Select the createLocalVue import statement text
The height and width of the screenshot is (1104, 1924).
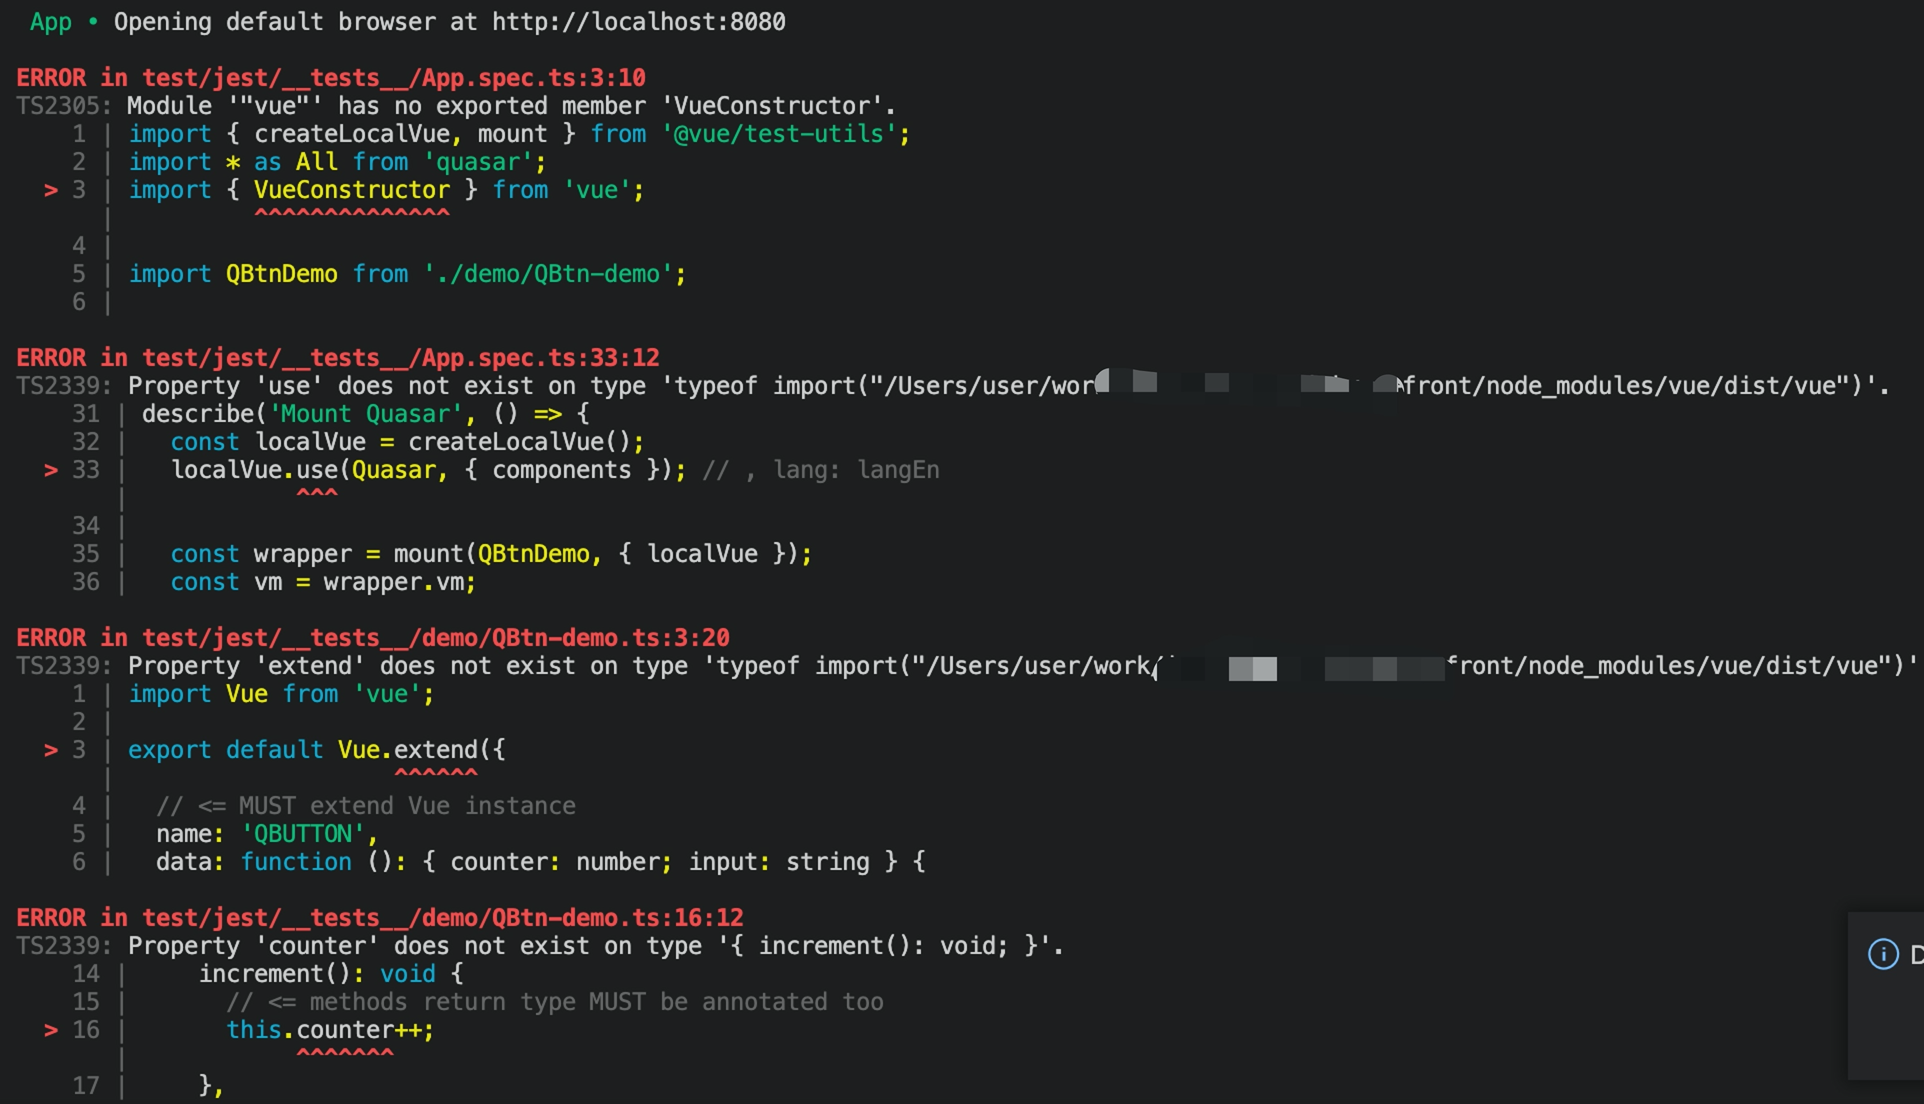[516, 133]
